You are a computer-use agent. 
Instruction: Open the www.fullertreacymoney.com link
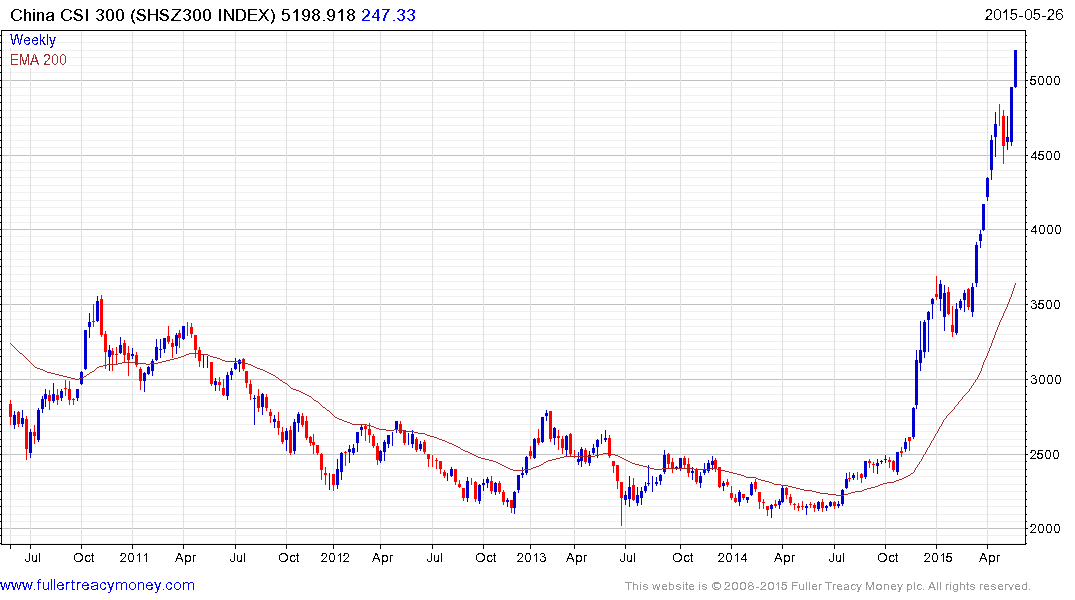click(x=97, y=585)
